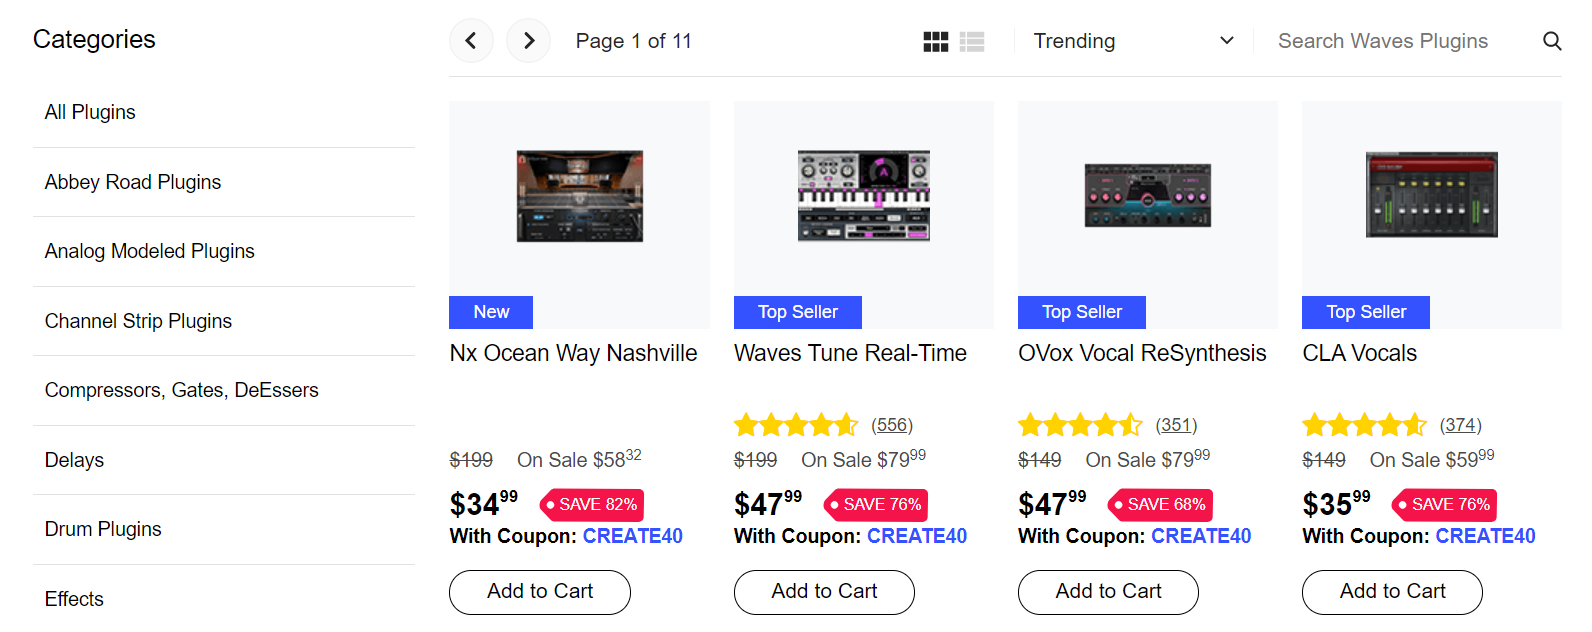This screenshot has width=1592, height=632.
Task: Open 556 reviews for Waves Tune Real-Time
Action: click(x=891, y=425)
